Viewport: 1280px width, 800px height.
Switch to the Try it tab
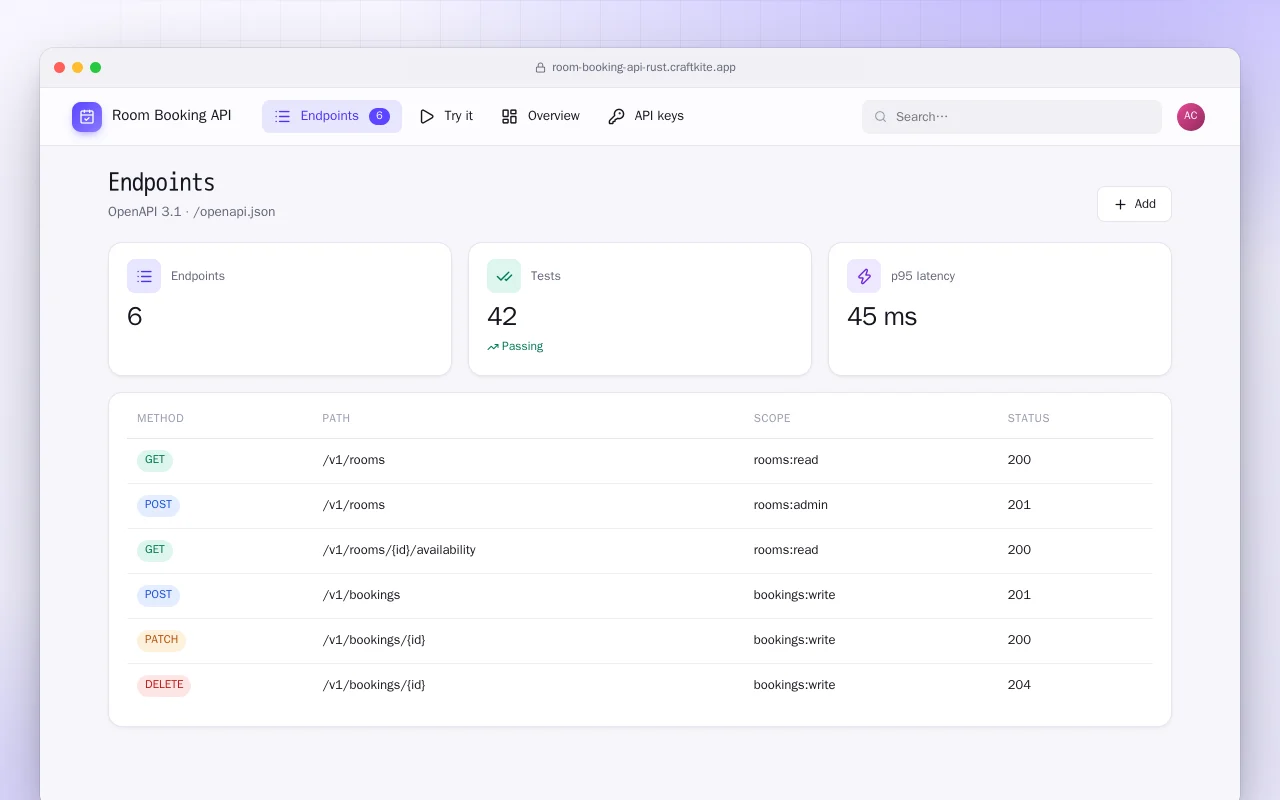coord(446,116)
